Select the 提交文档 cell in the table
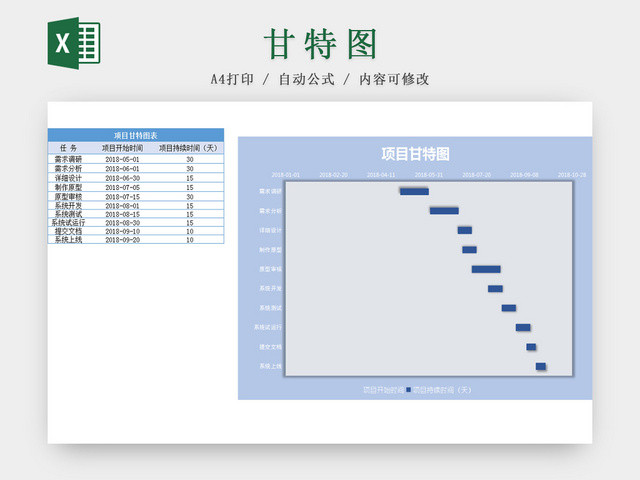640x480 pixels. [x=68, y=231]
